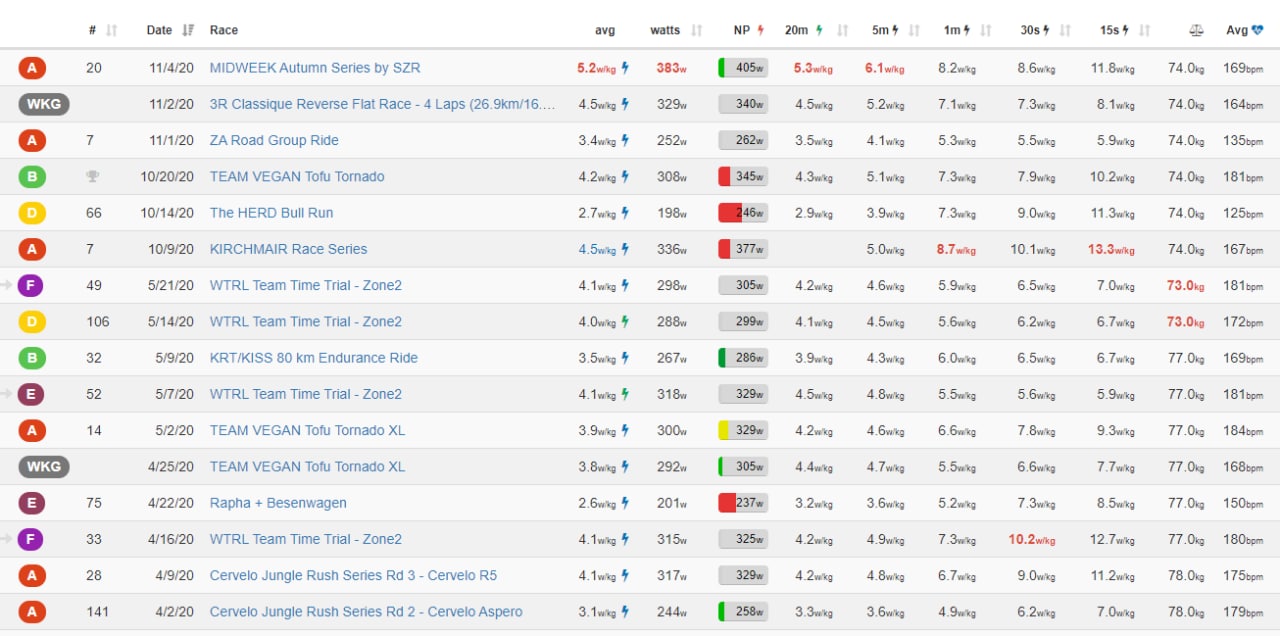Open KRT/KISS 80 km Endurance Ride
This screenshot has height=636, width=1280.
click(313, 358)
